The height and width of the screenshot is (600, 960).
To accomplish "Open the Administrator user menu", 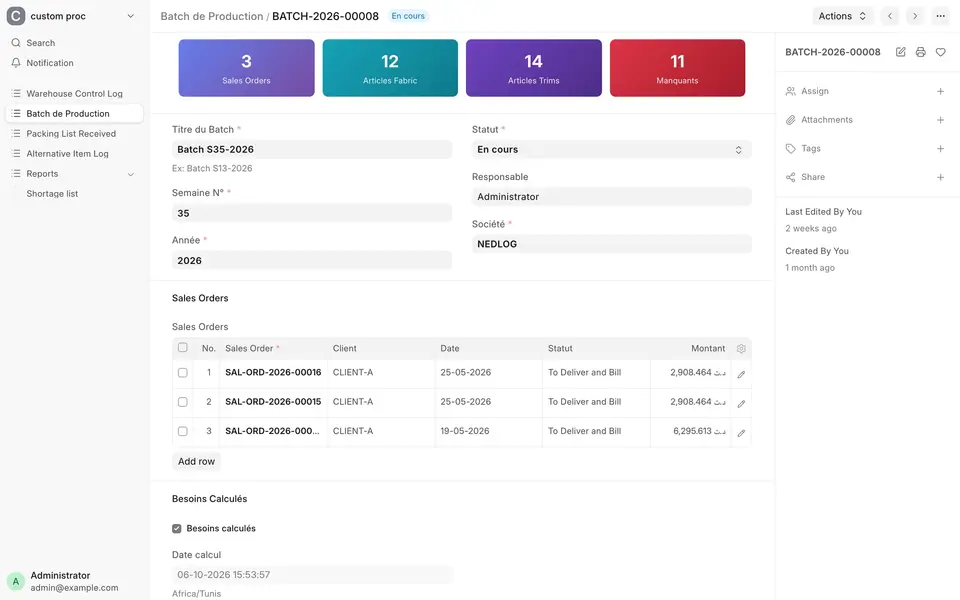I will coord(74,581).
